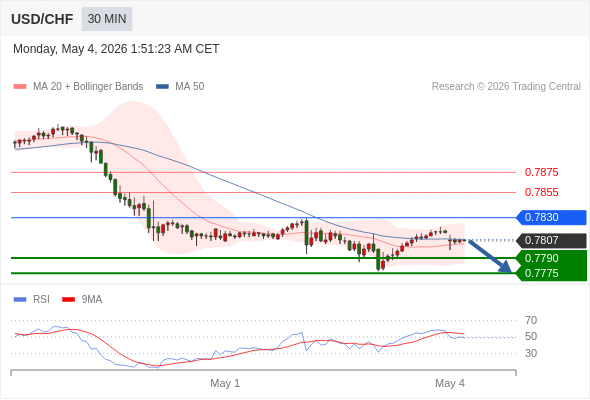The height and width of the screenshot is (400, 590).
Task: Click the blue RSI legend swatch
Action: (x=20, y=300)
